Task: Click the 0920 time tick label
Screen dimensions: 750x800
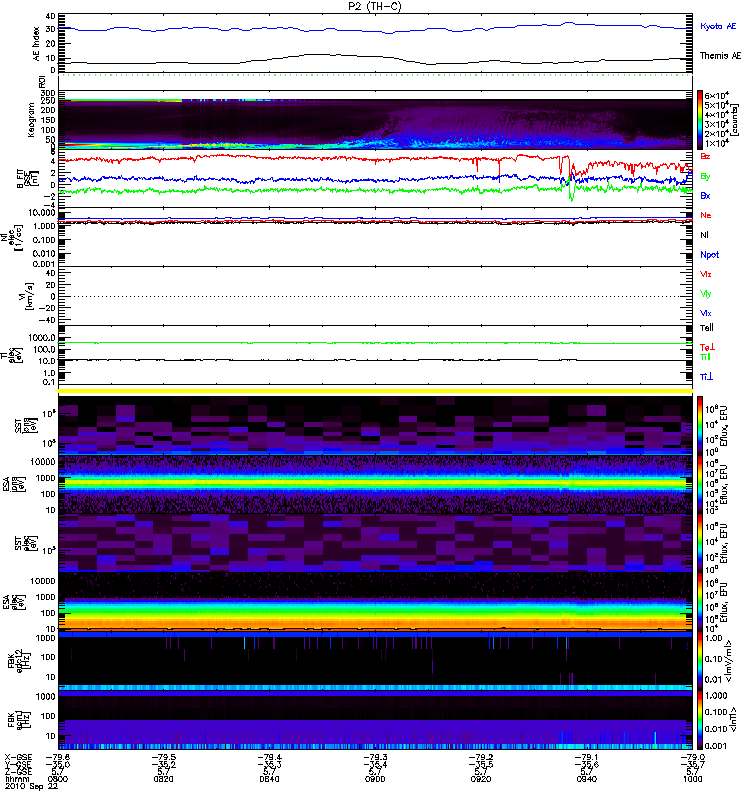Action: click(x=481, y=779)
